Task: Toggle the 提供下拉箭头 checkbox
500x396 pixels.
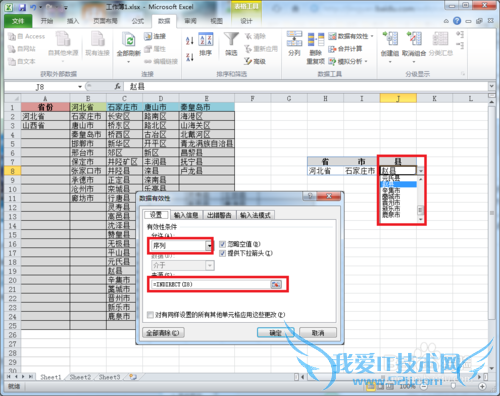Action: [x=223, y=254]
